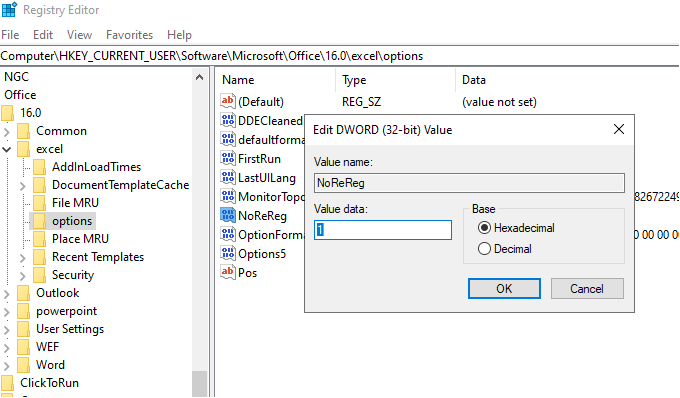Open the File menu
This screenshot has height=398, width=680.
point(10,35)
